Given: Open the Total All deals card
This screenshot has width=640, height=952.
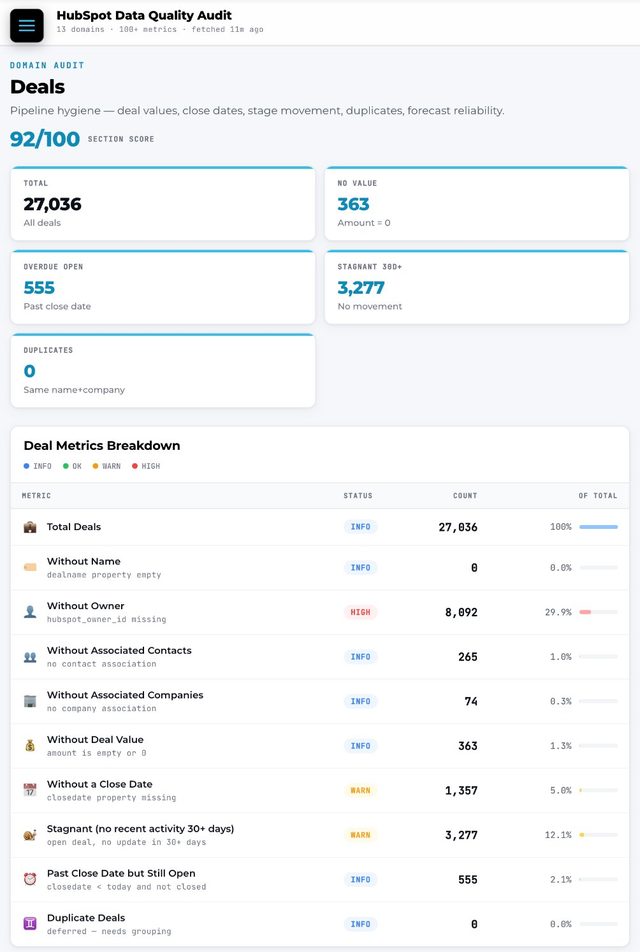Looking at the screenshot, I should 163,203.
